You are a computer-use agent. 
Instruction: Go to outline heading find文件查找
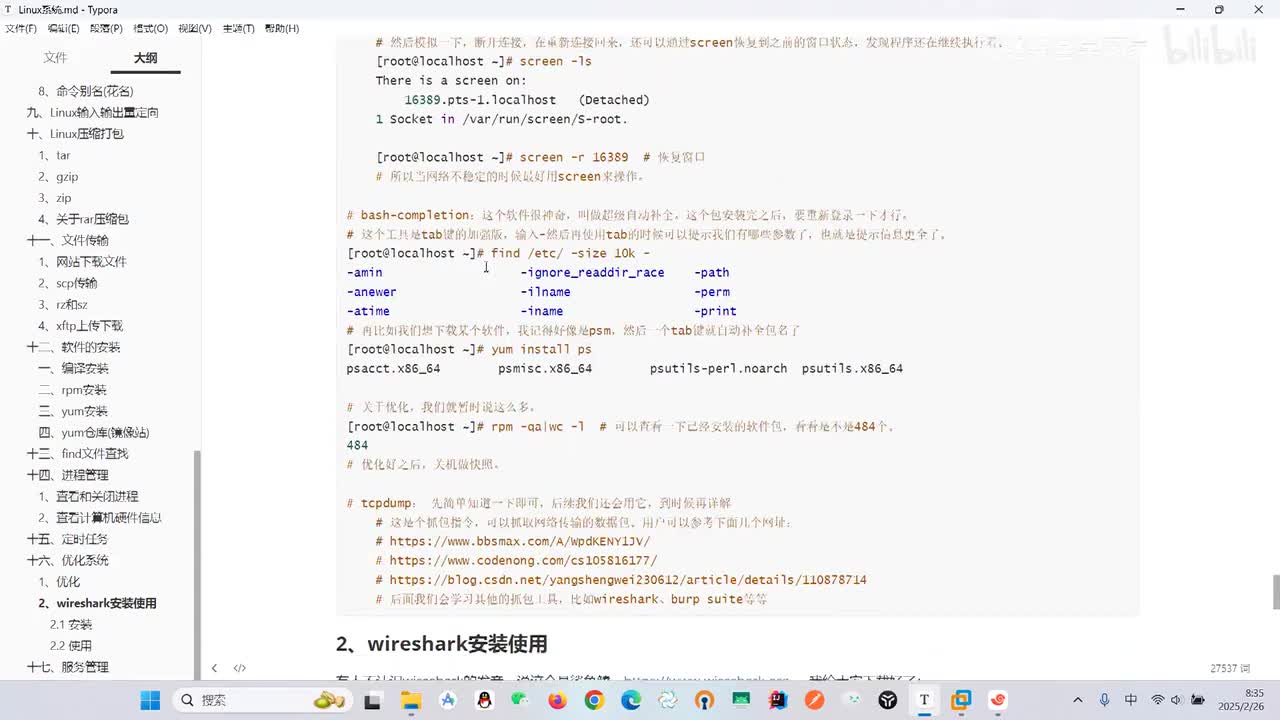pos(78,453)
